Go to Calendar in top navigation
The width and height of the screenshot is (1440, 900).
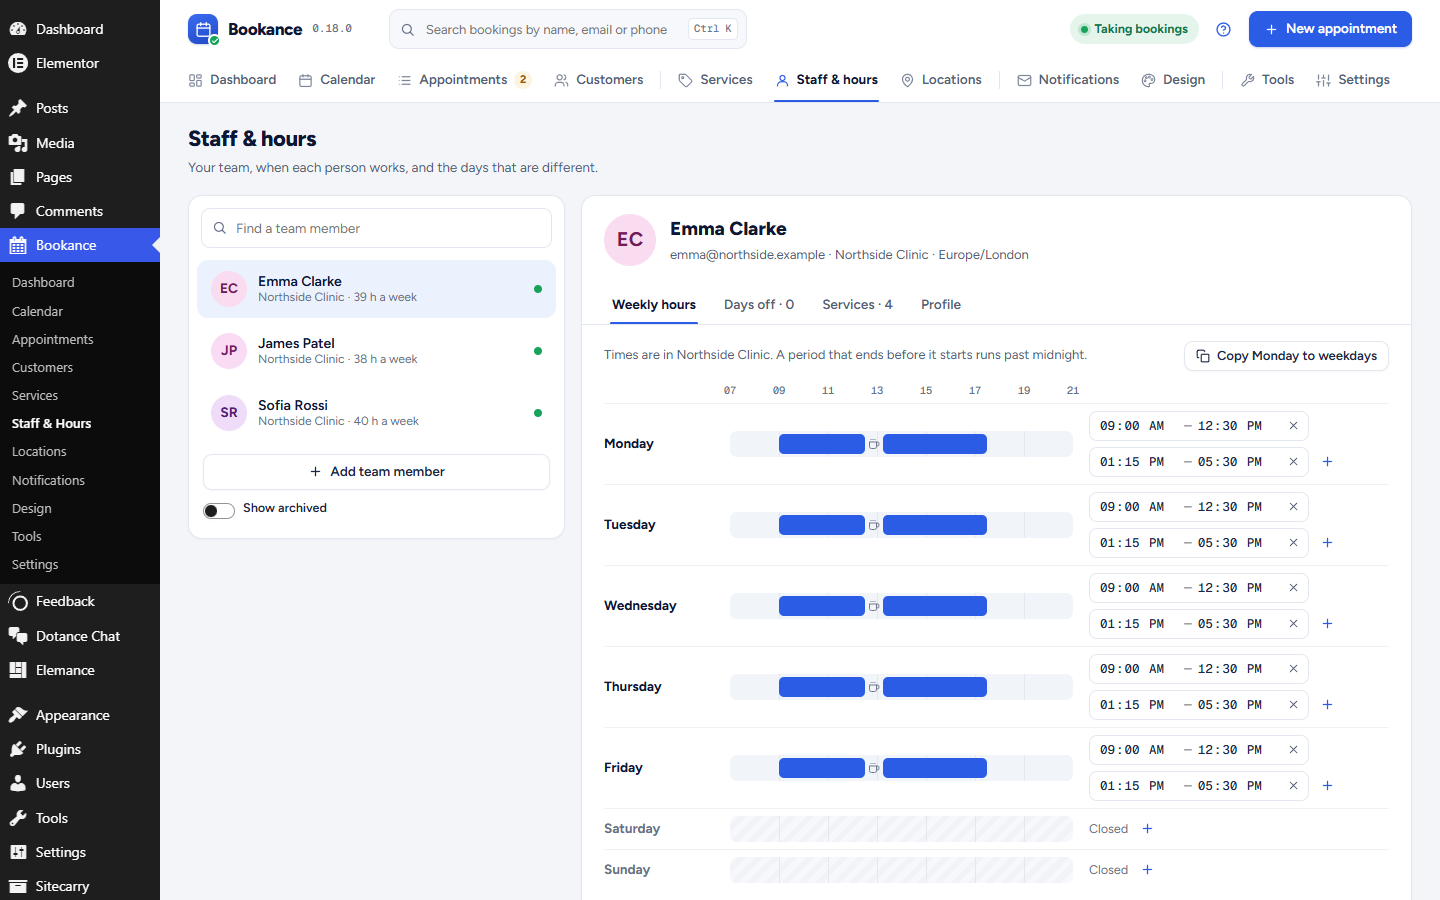click(x=337, y=80)
